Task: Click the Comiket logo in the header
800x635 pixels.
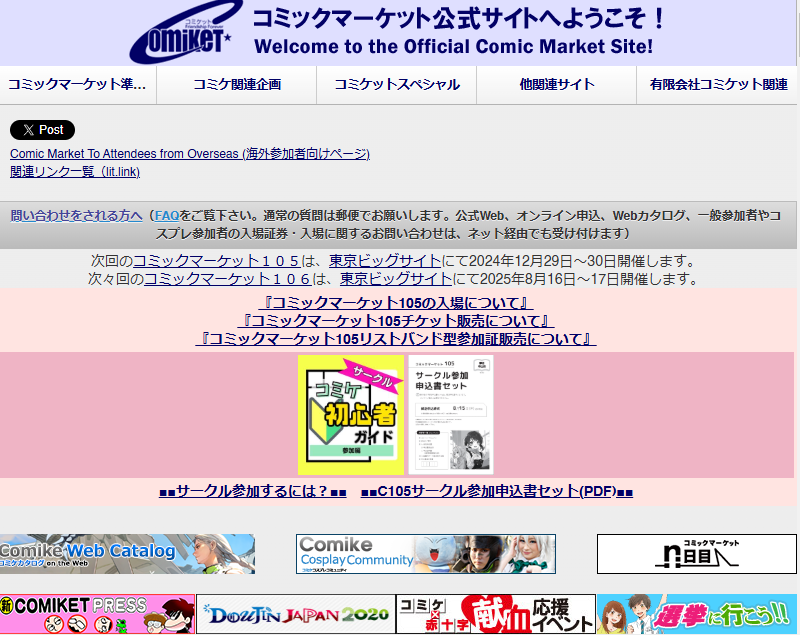Action: tap(184, 31)
